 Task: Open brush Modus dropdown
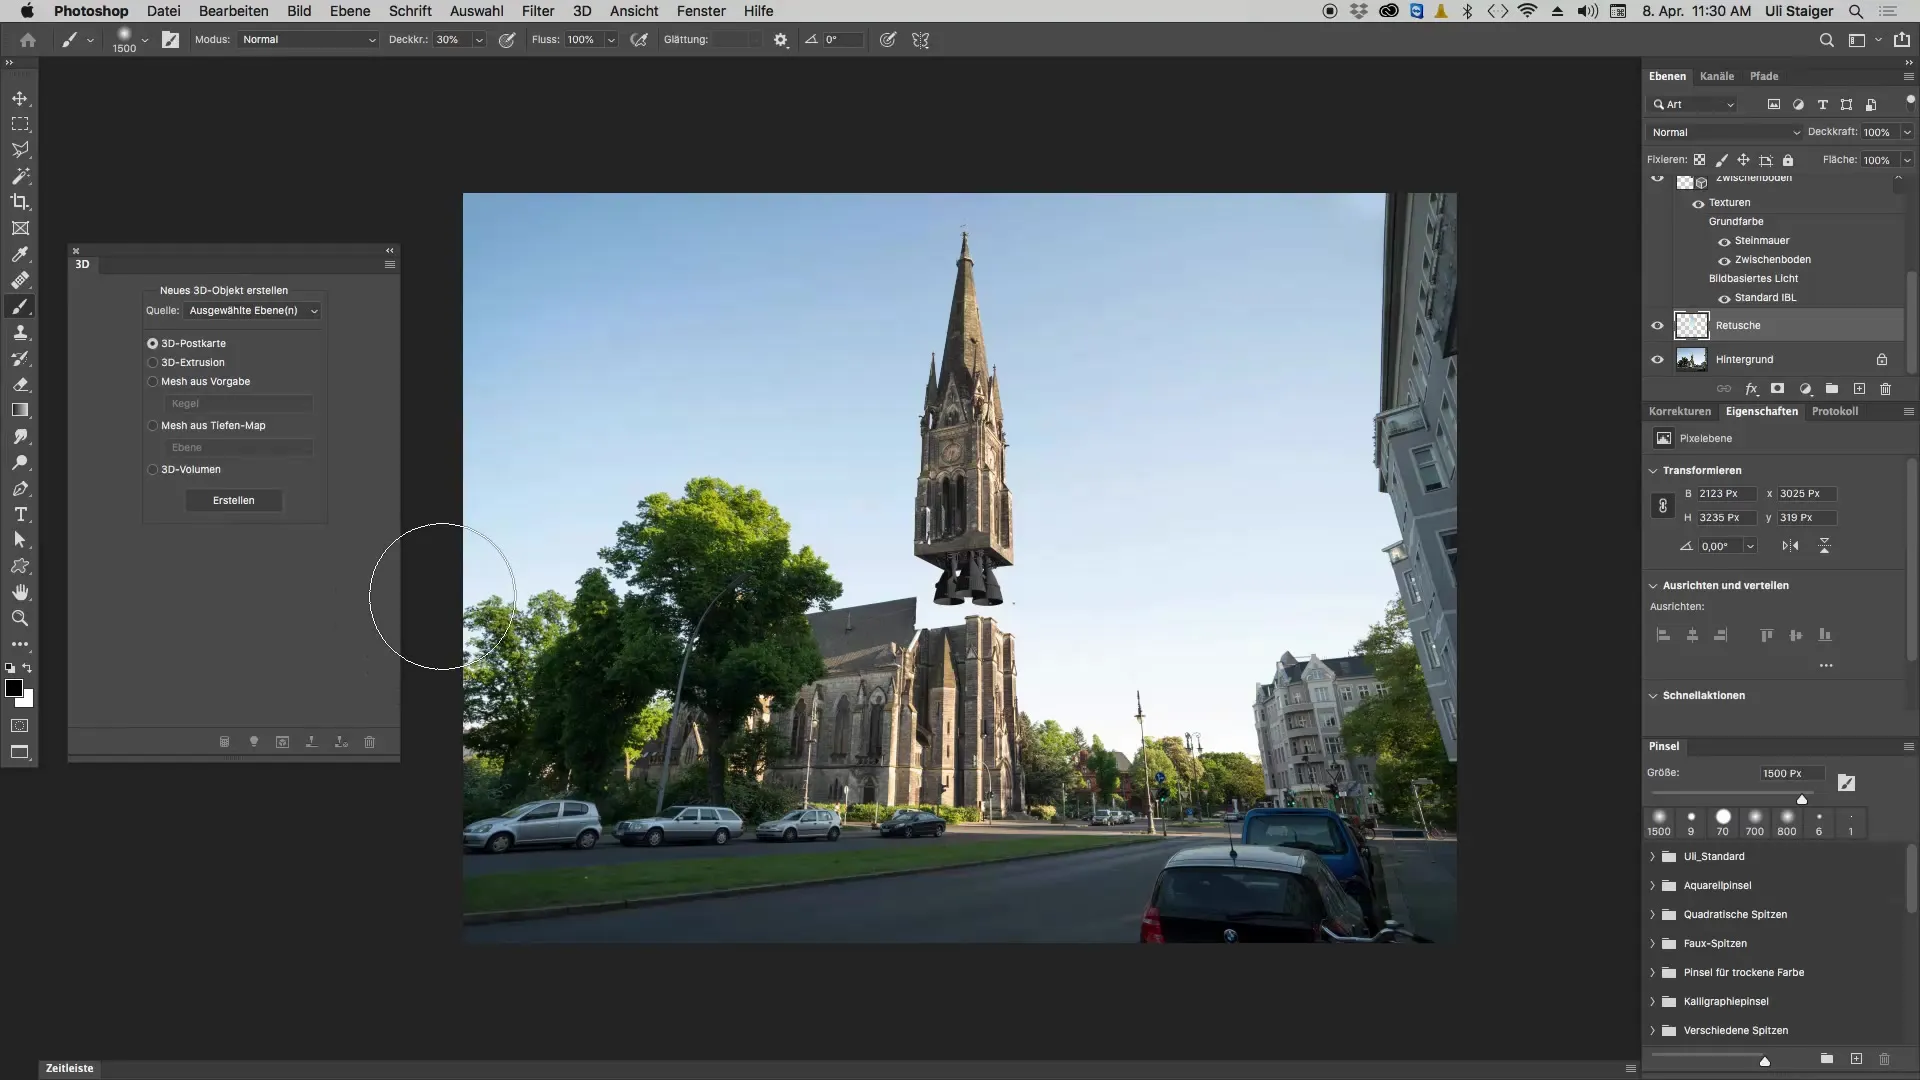pos(308,40)
